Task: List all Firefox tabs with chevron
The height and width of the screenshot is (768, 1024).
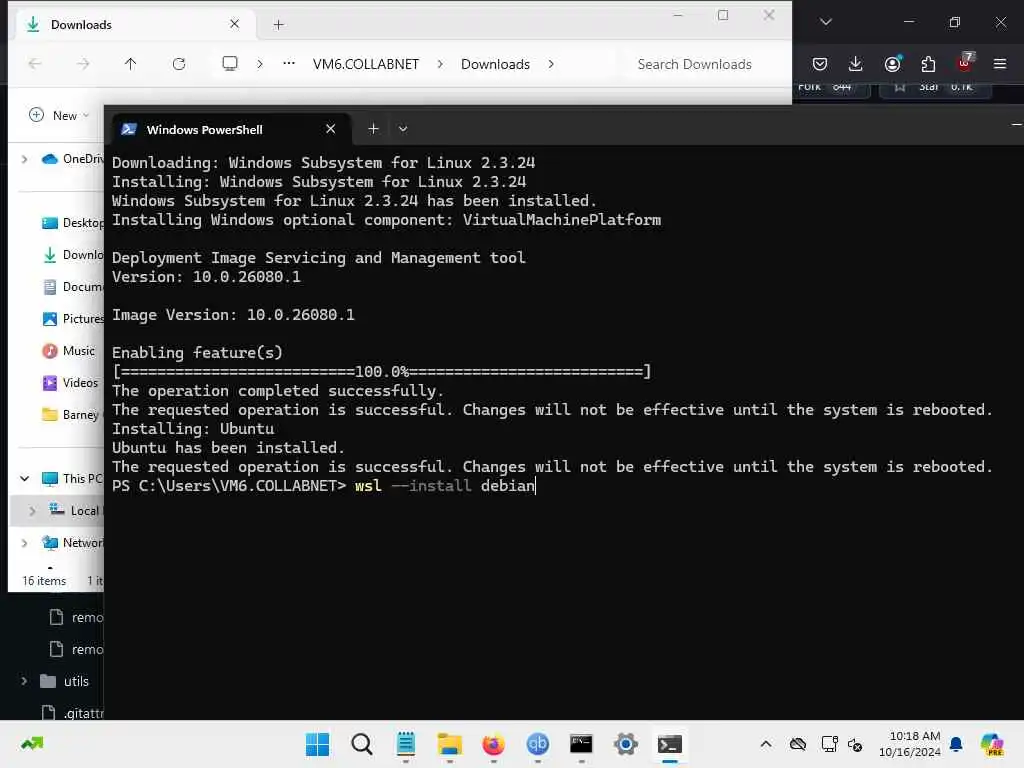Action: [x=825, y=22]
